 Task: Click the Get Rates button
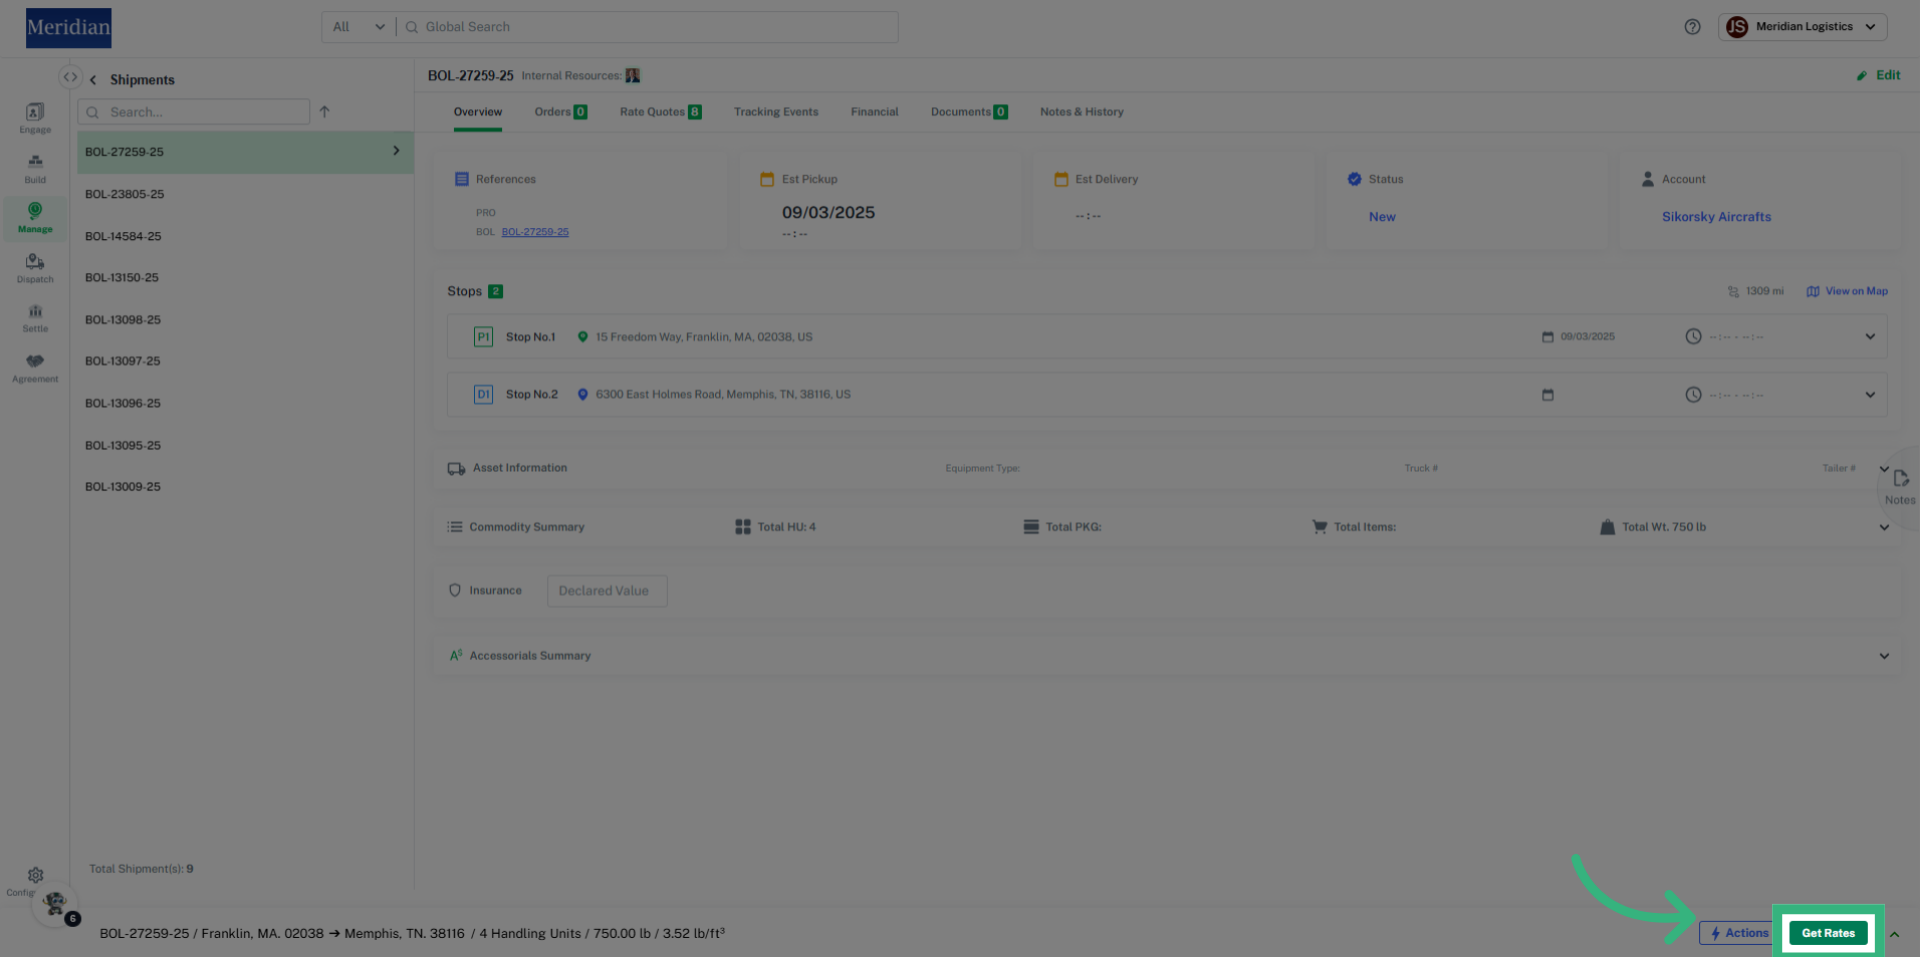[1827, 933]
